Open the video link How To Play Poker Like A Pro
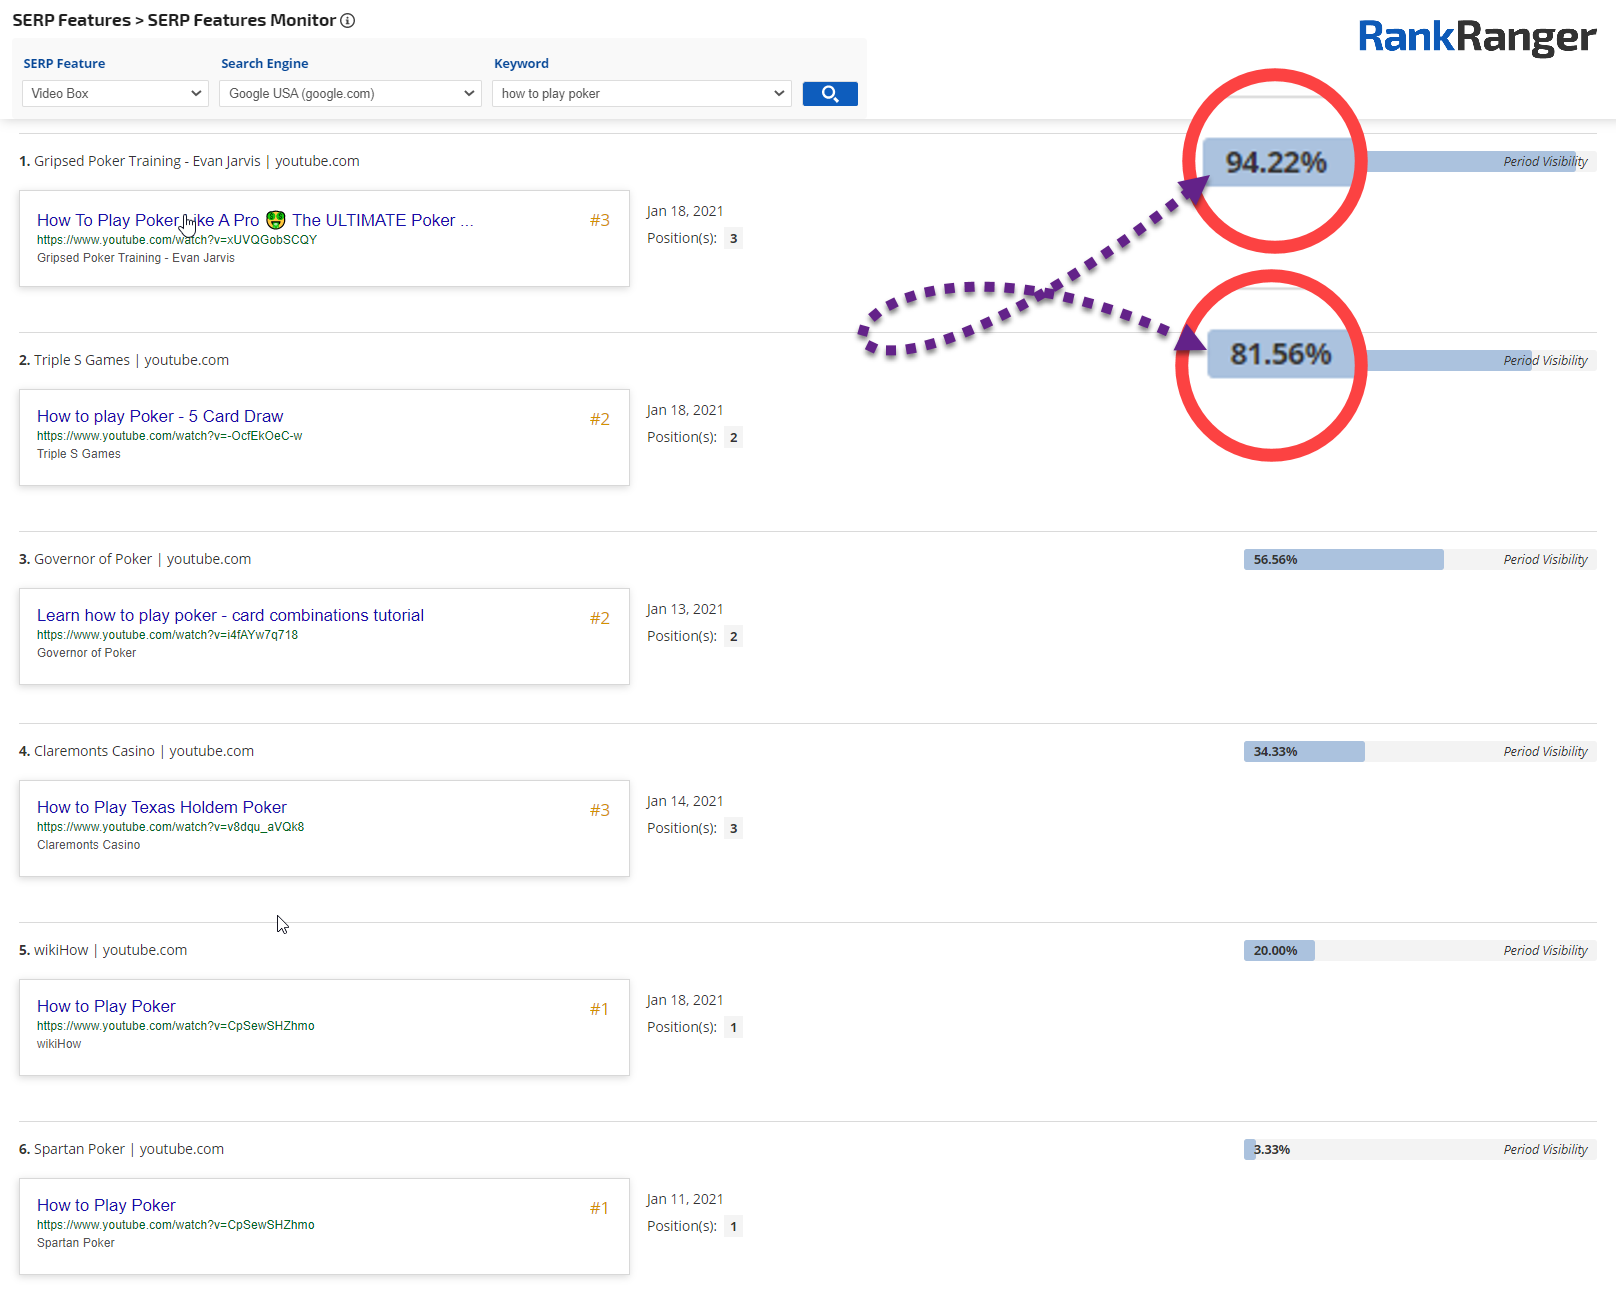The width and height of the screenshot is (1616, 1309). coord(255,220)
